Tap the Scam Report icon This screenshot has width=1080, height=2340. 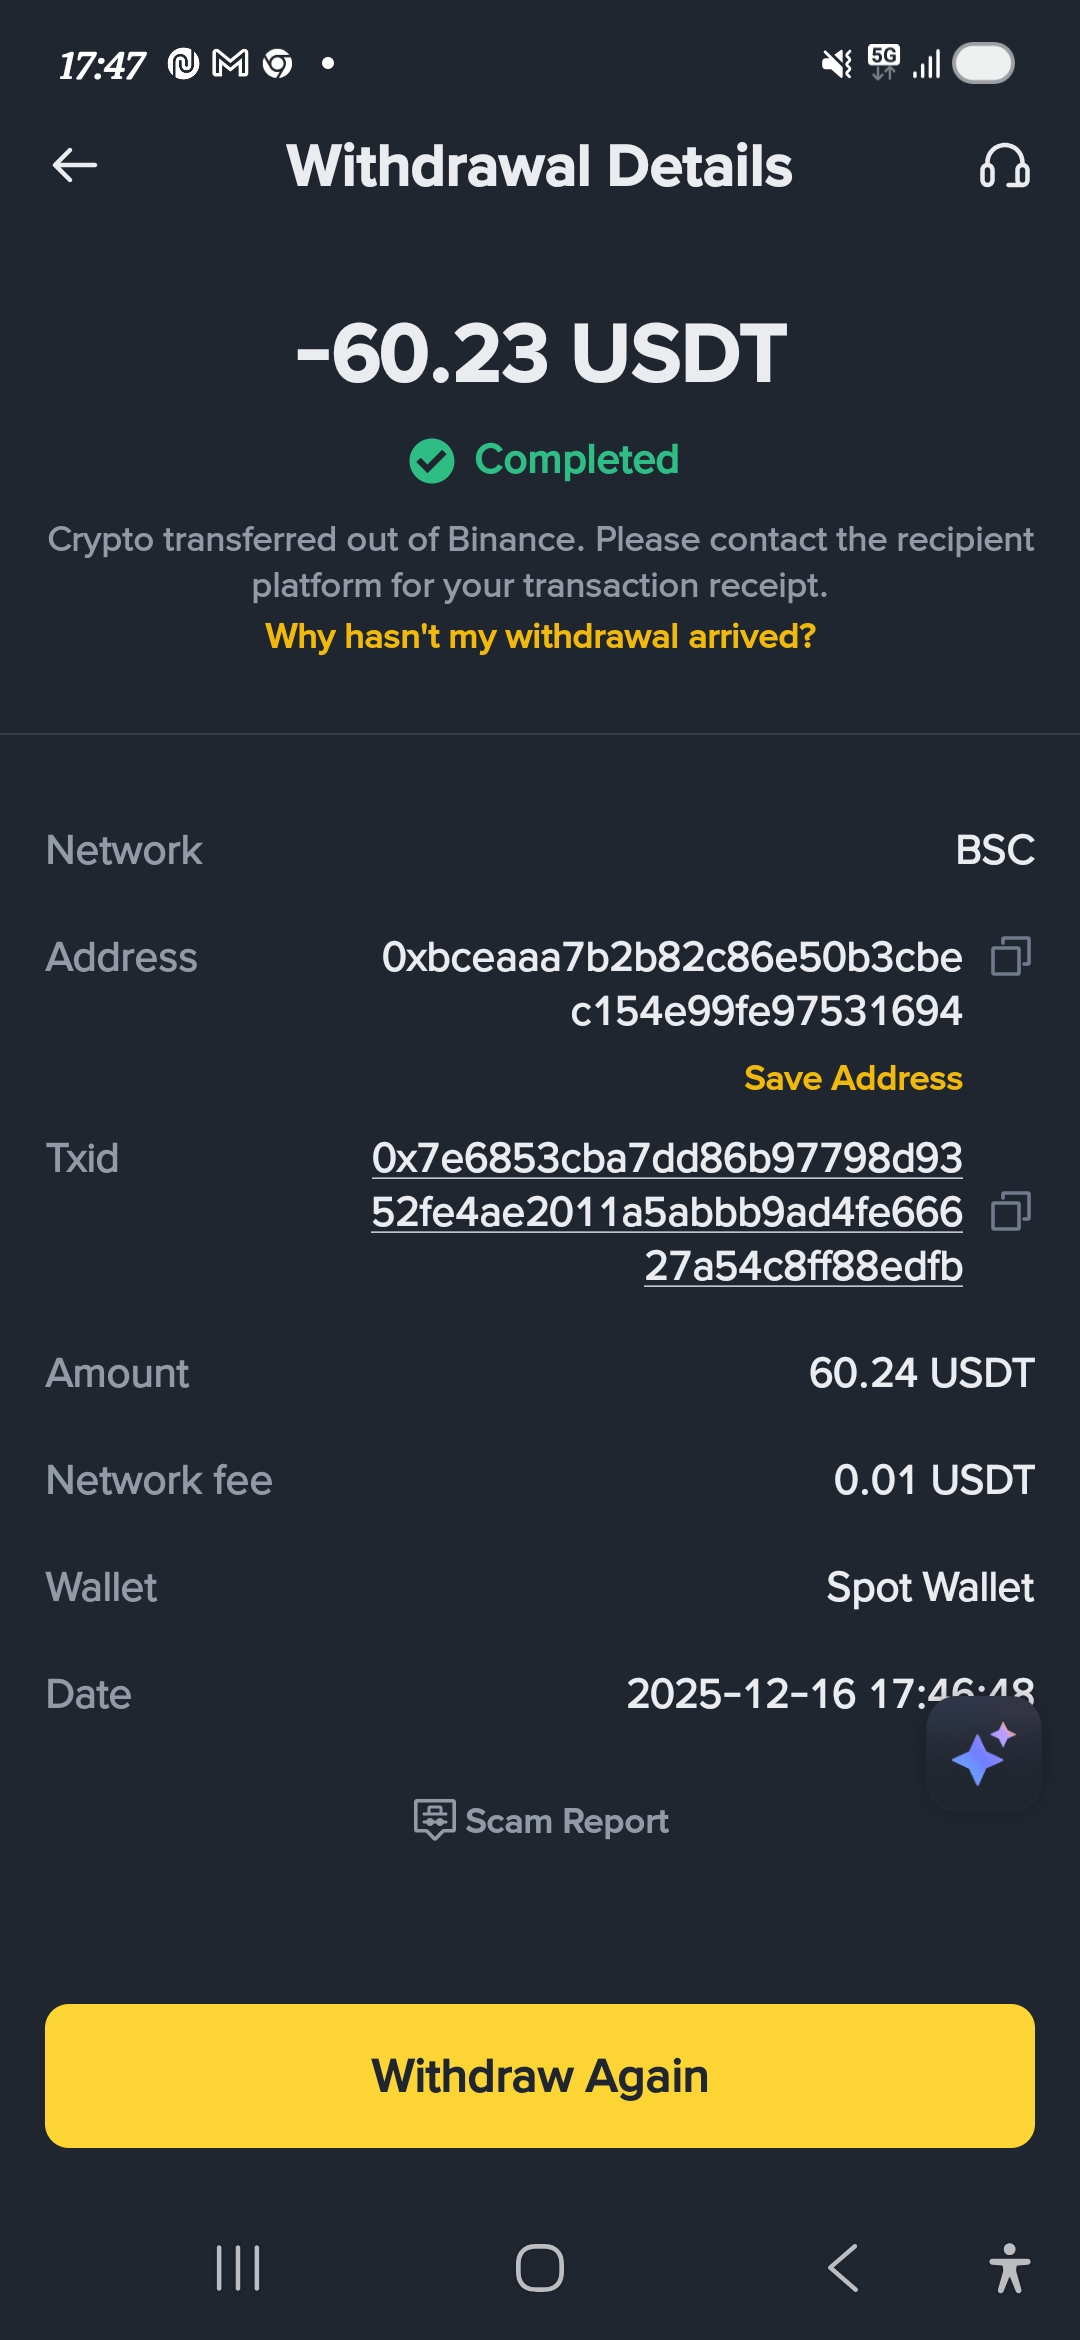(434, 1820)
